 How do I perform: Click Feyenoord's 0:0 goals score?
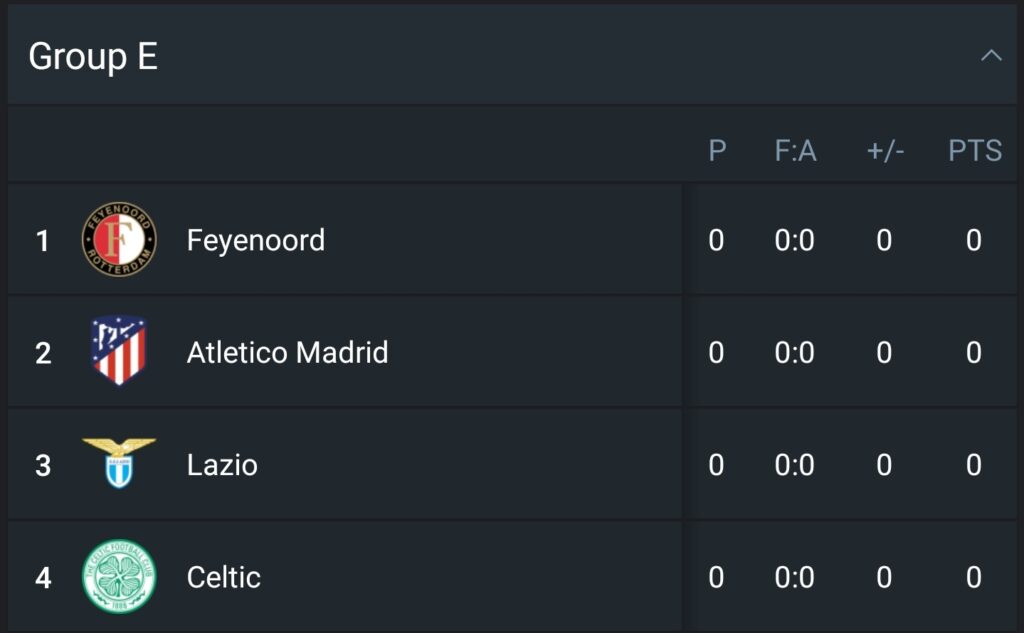(x=795, y=240)
